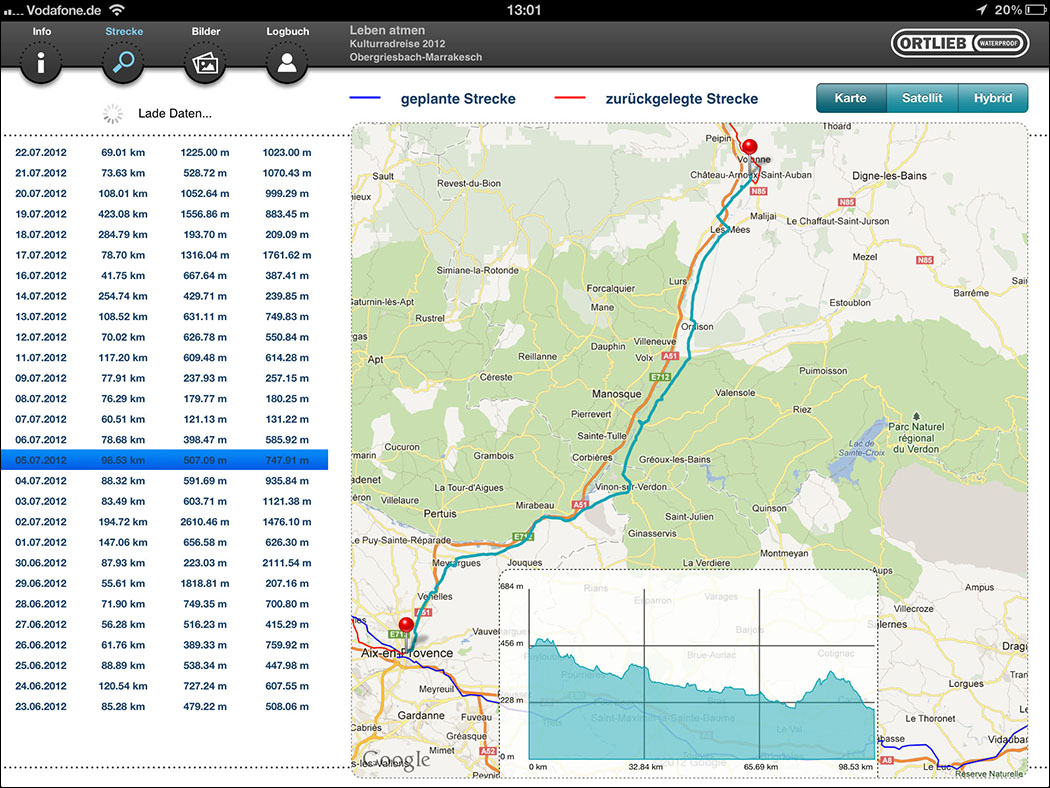Select the 16.07.2012 route entry

coord(164,276)
